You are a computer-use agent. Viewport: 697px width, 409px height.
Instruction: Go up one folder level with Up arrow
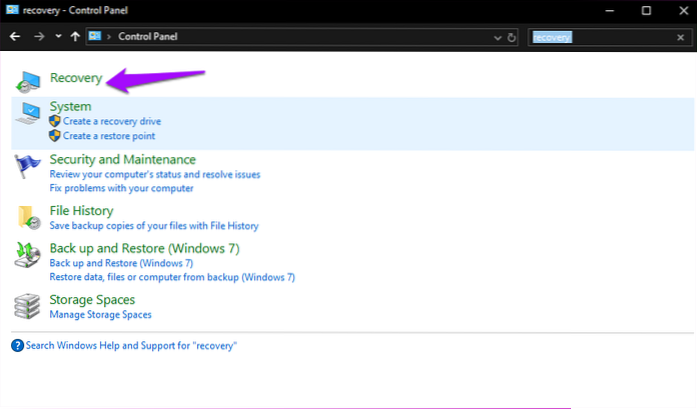[76, 37]
